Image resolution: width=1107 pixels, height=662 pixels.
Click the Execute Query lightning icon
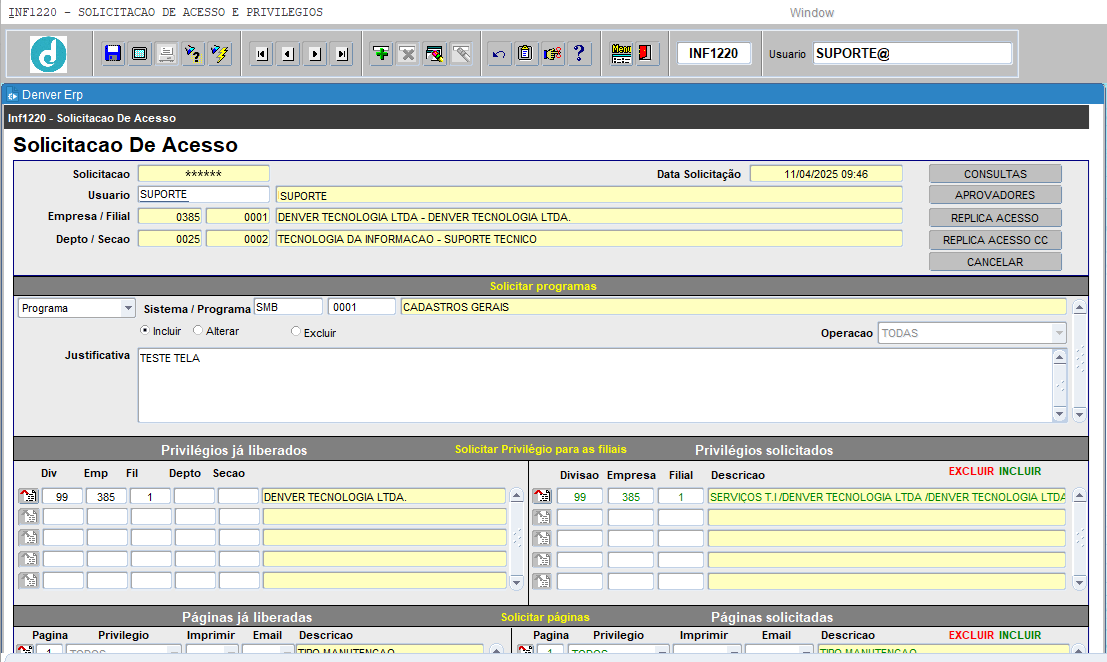(x=220, y=54)
